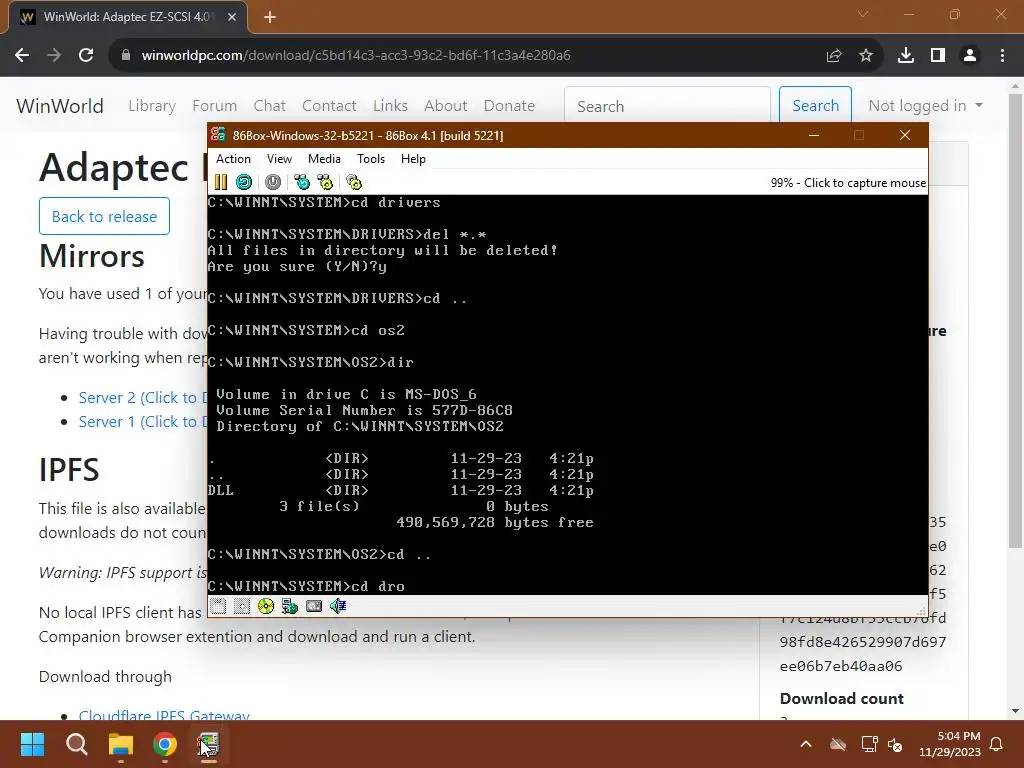1024x768 pixels.
Task: Select the WinWorld Adaptec EZ-SCSI tab
Action: click(128, 17)
